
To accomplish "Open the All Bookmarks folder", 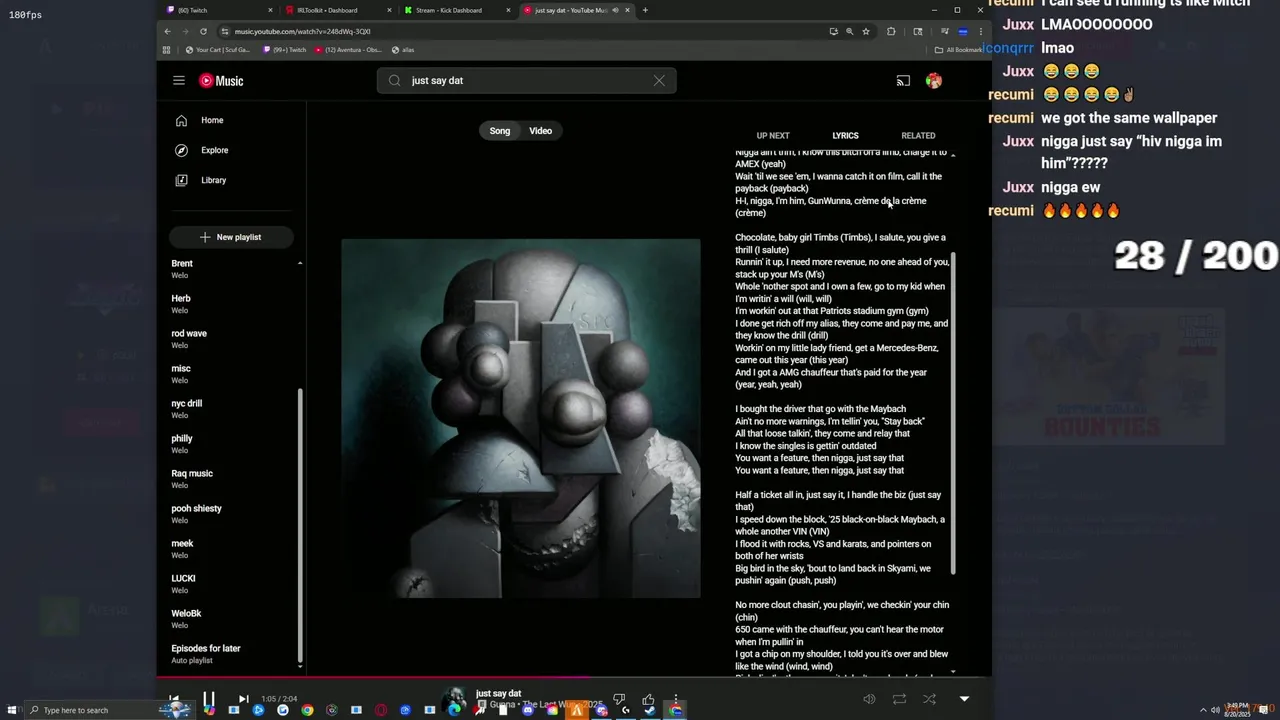I will coord(959,49).
